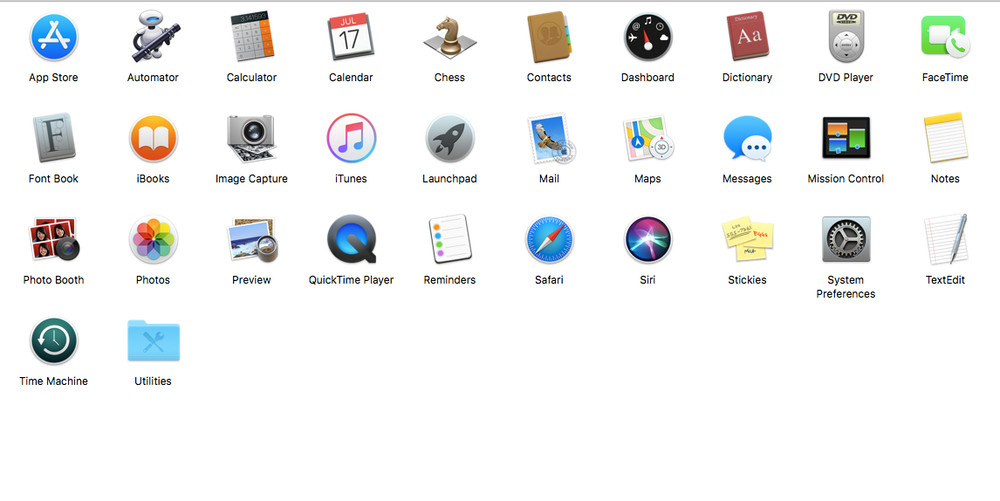Click the "Messages" text label

[x=747, y=179]
